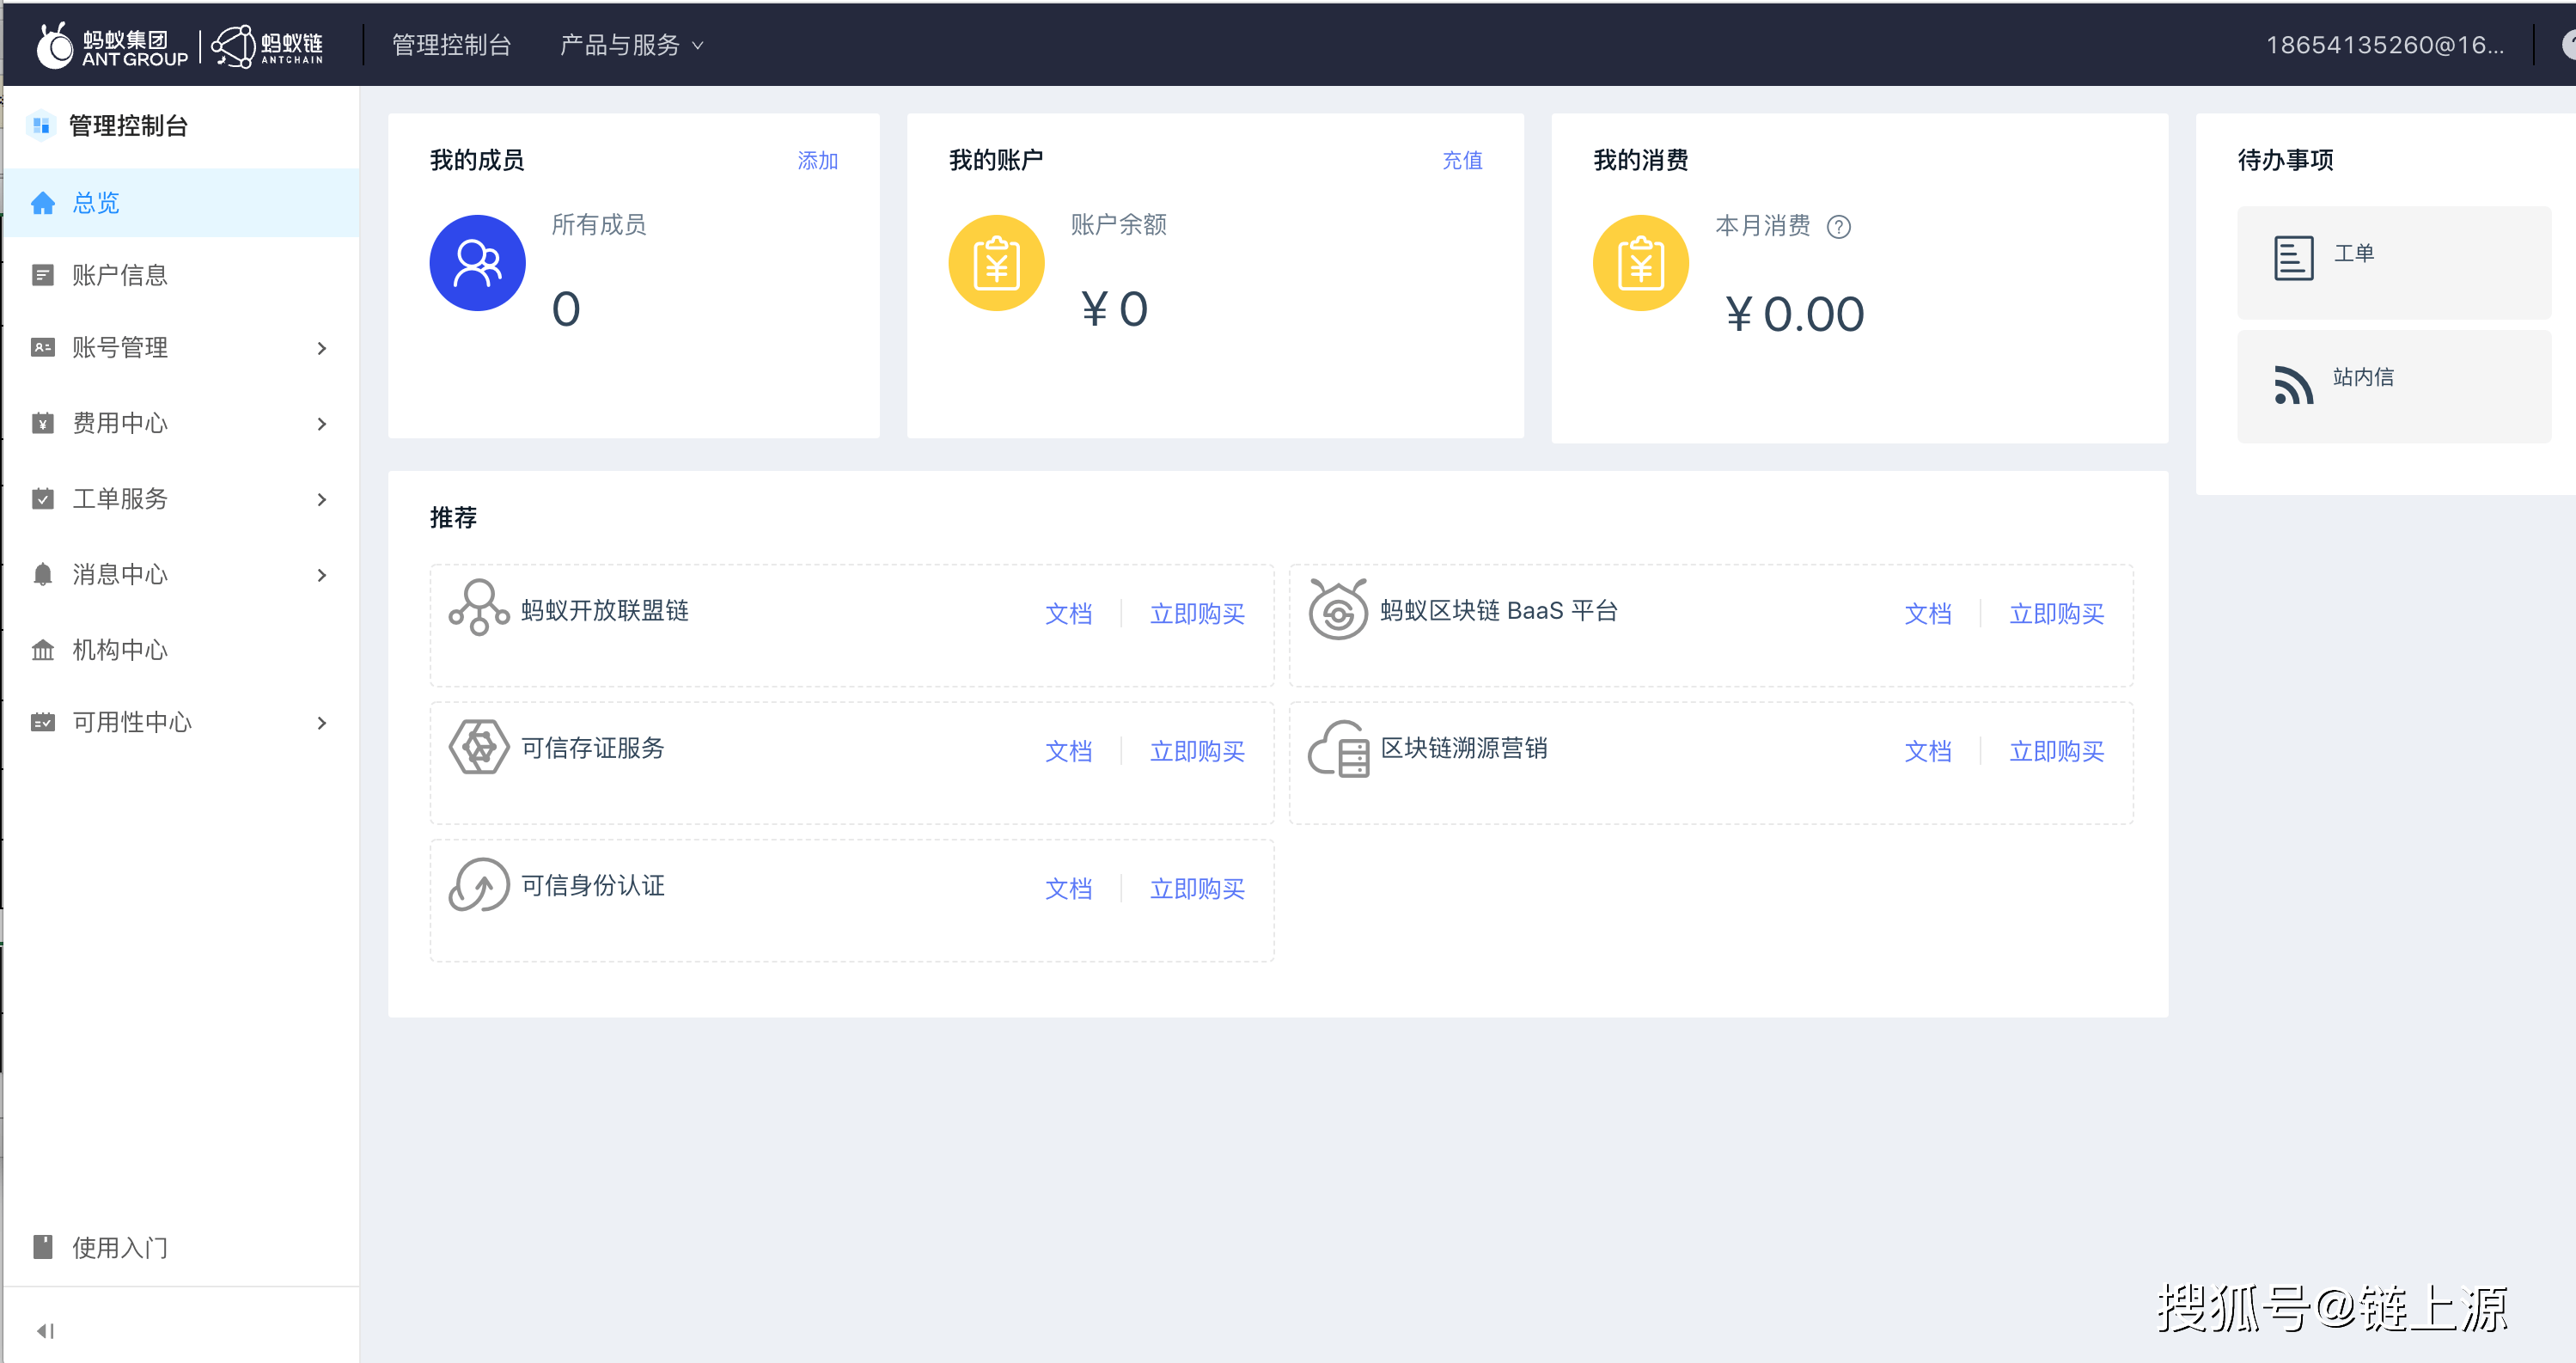The width and height of the screenshot is (2576, 1363).
Task: Click the 蚂蚁开放联盟链 network icon
Action: pyautogui.click(x=479, y=607)
